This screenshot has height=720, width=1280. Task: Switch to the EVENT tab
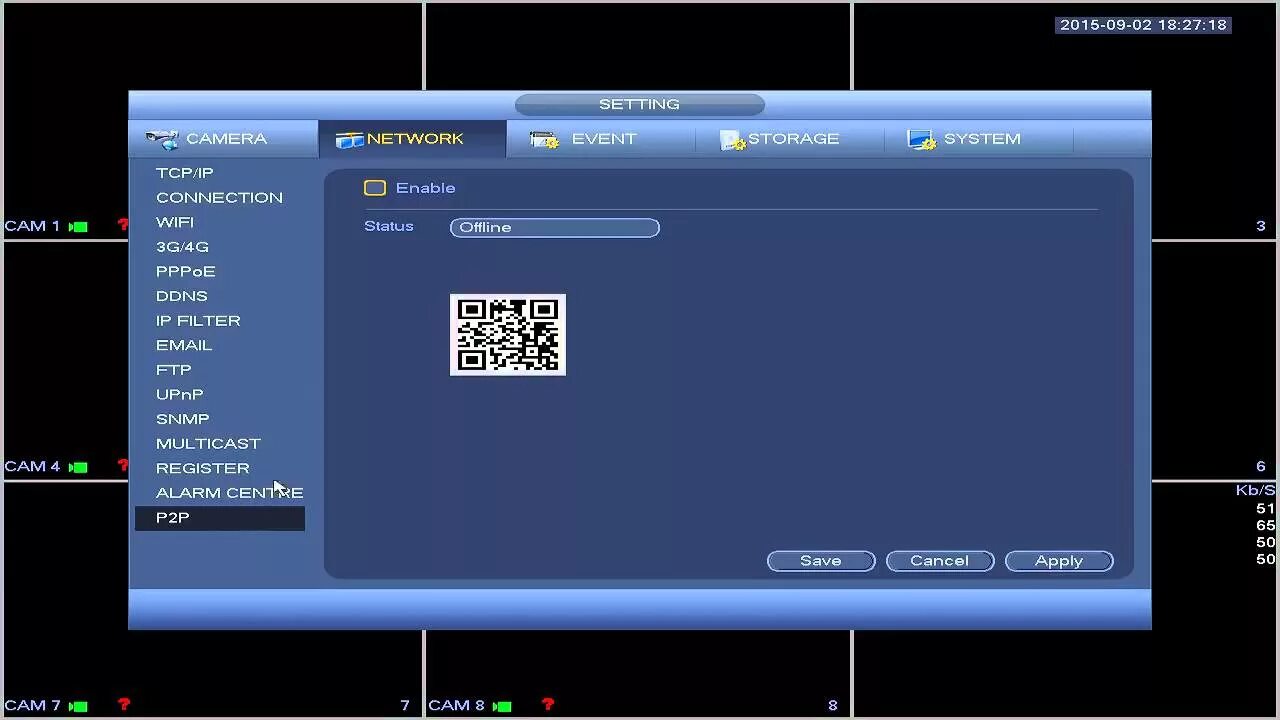point(600,139)
